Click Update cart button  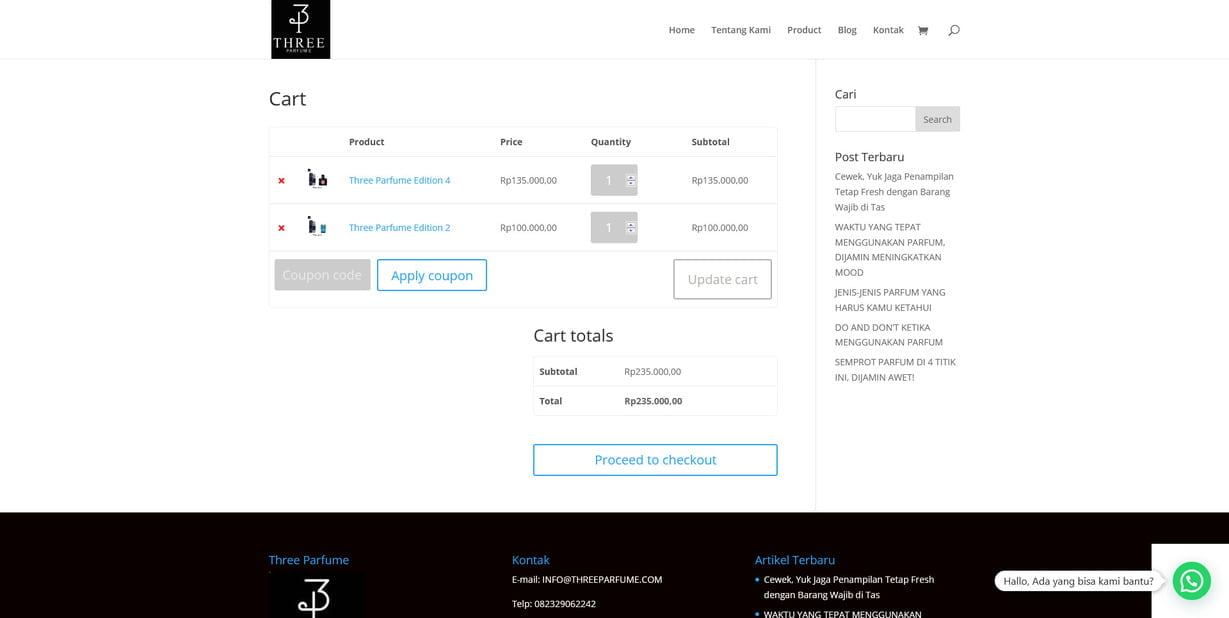point(722,279)
